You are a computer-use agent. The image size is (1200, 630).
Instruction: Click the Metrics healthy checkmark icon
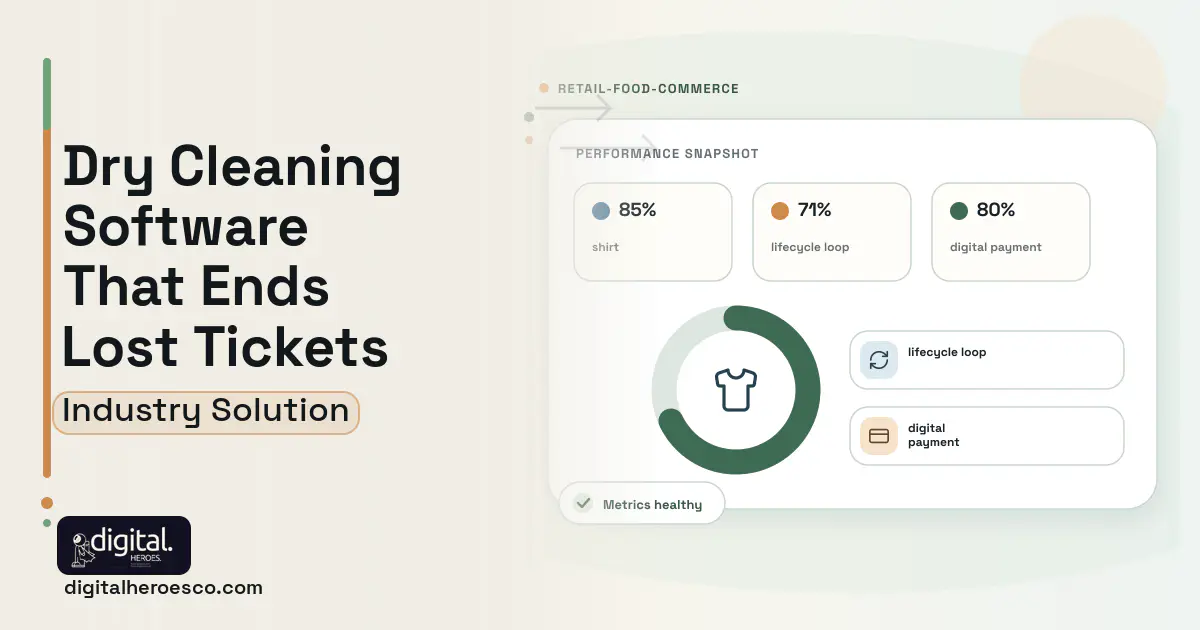point(582,504)
